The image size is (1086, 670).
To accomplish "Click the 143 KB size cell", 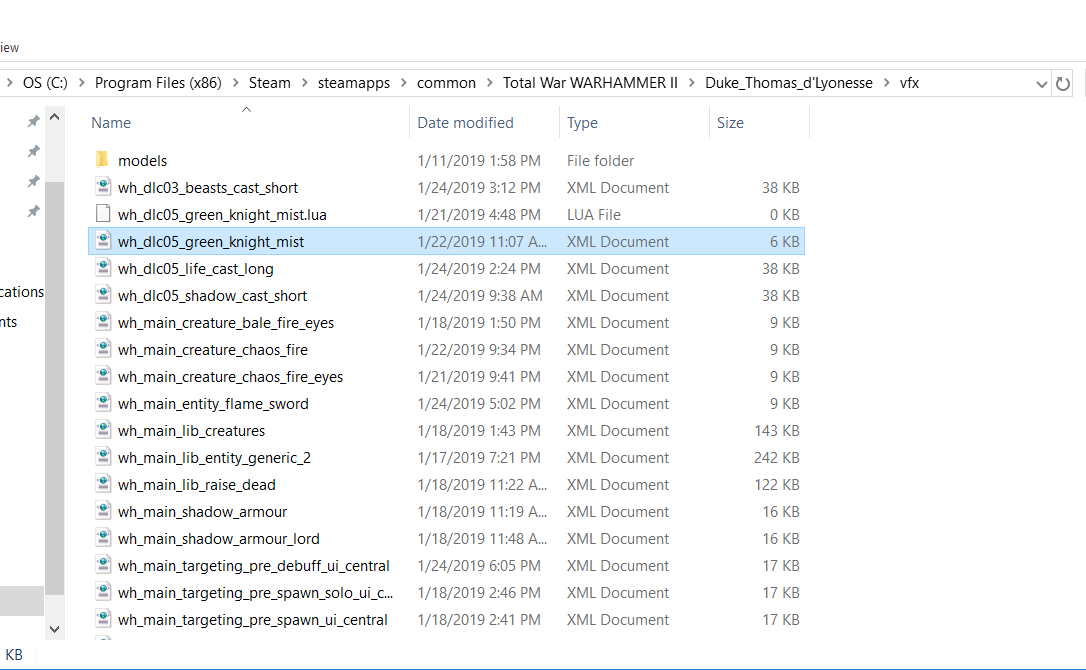I will [776, 431].
